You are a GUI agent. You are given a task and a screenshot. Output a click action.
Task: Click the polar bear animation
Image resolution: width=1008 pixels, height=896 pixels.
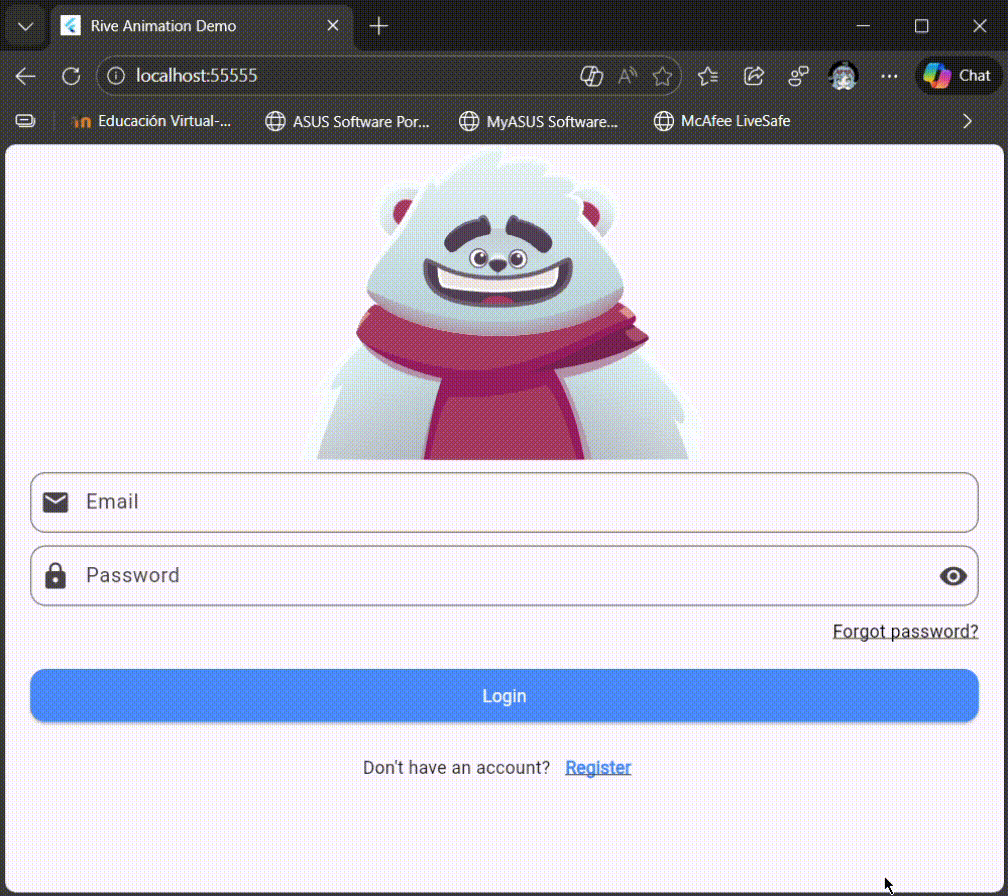[503, 305]
